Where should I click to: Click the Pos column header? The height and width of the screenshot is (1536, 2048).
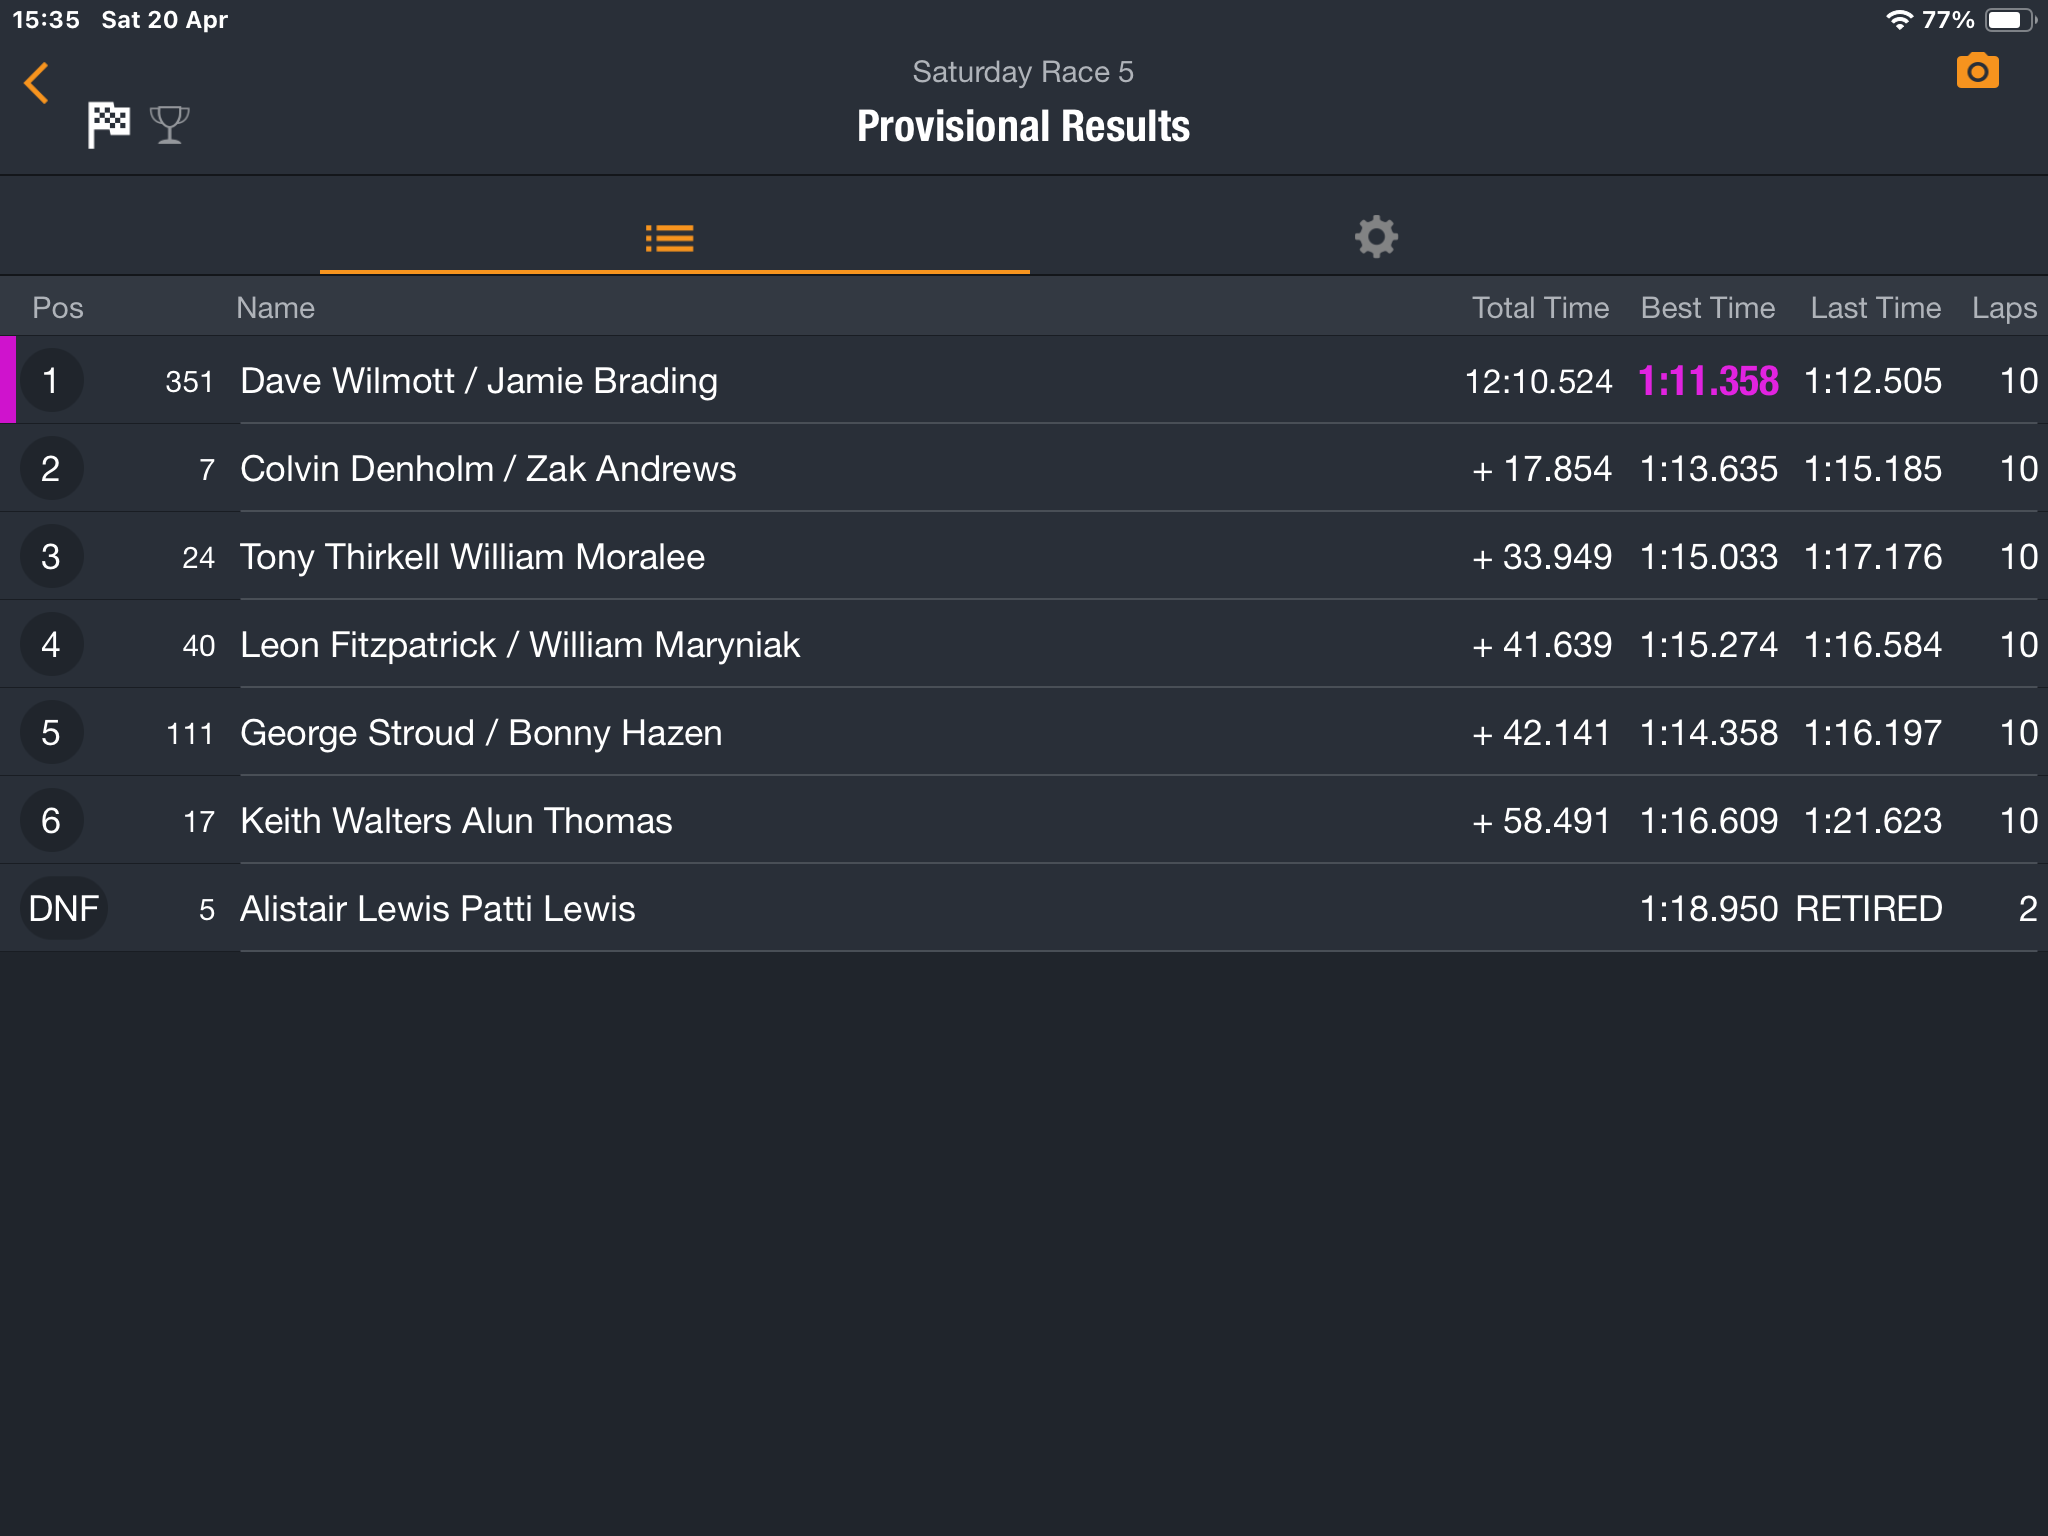point(57,308)
